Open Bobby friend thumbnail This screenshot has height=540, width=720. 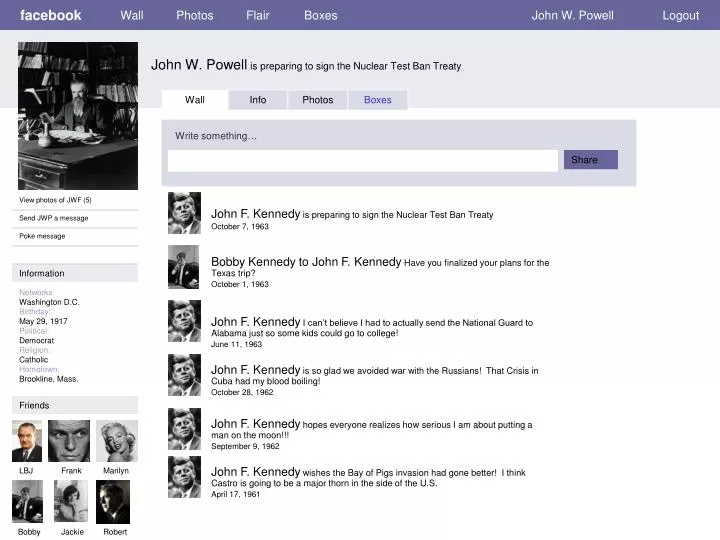pyautogui.click(x=28, y=501)
